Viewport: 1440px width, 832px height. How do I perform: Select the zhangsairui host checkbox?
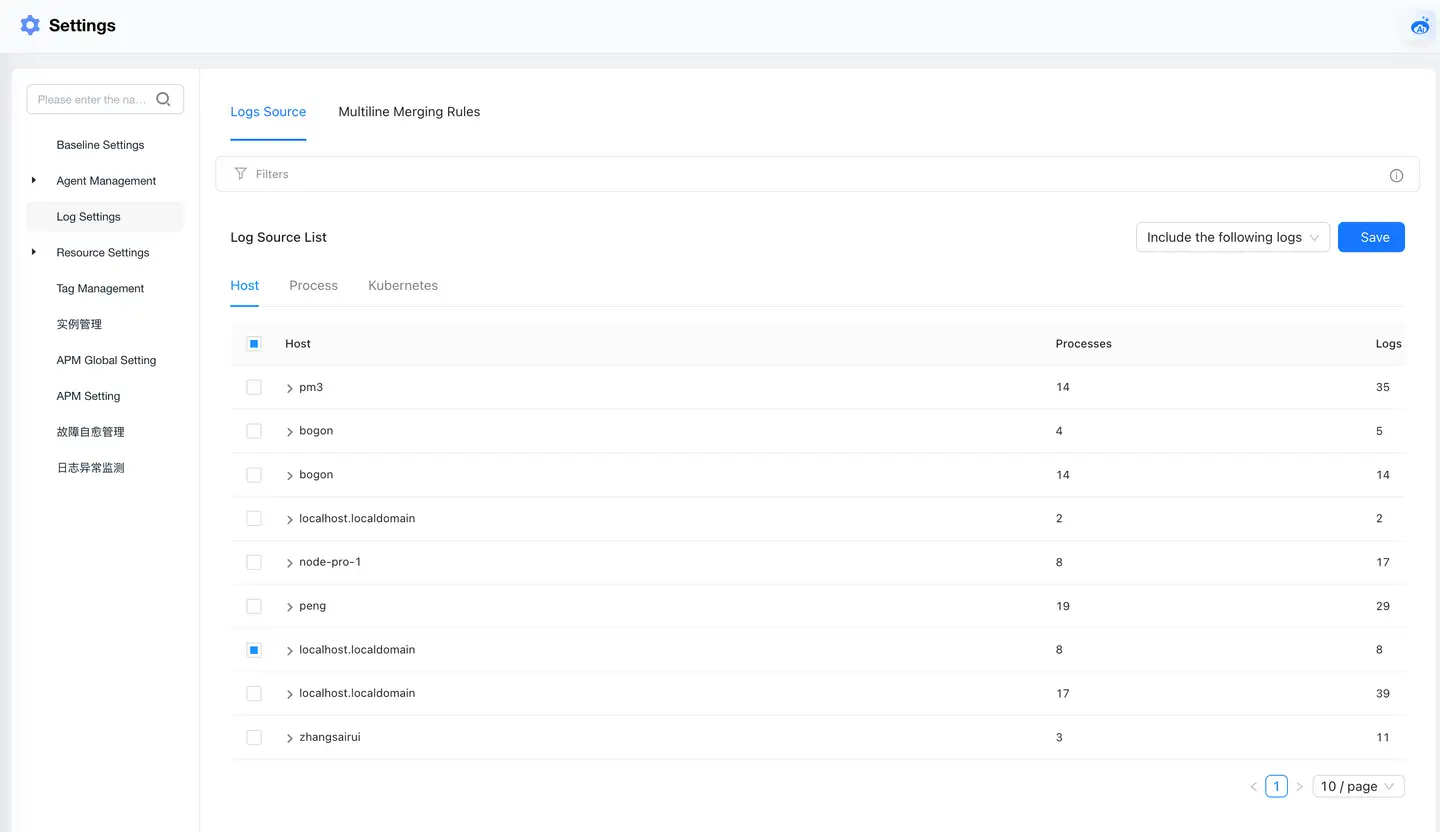pyautogui.click(x=254, y=738)
